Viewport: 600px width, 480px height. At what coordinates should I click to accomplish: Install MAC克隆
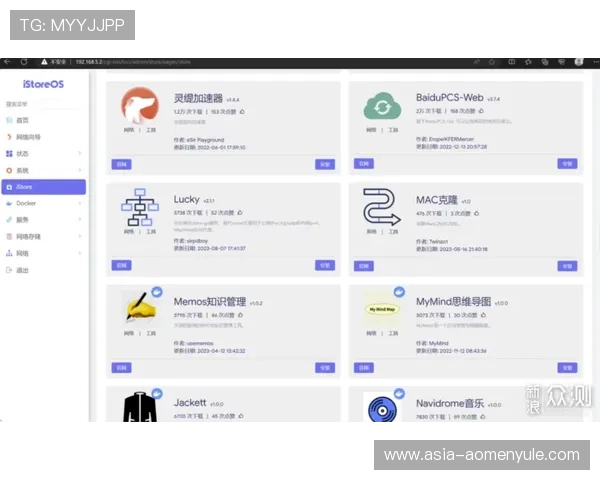click(567, 266)
